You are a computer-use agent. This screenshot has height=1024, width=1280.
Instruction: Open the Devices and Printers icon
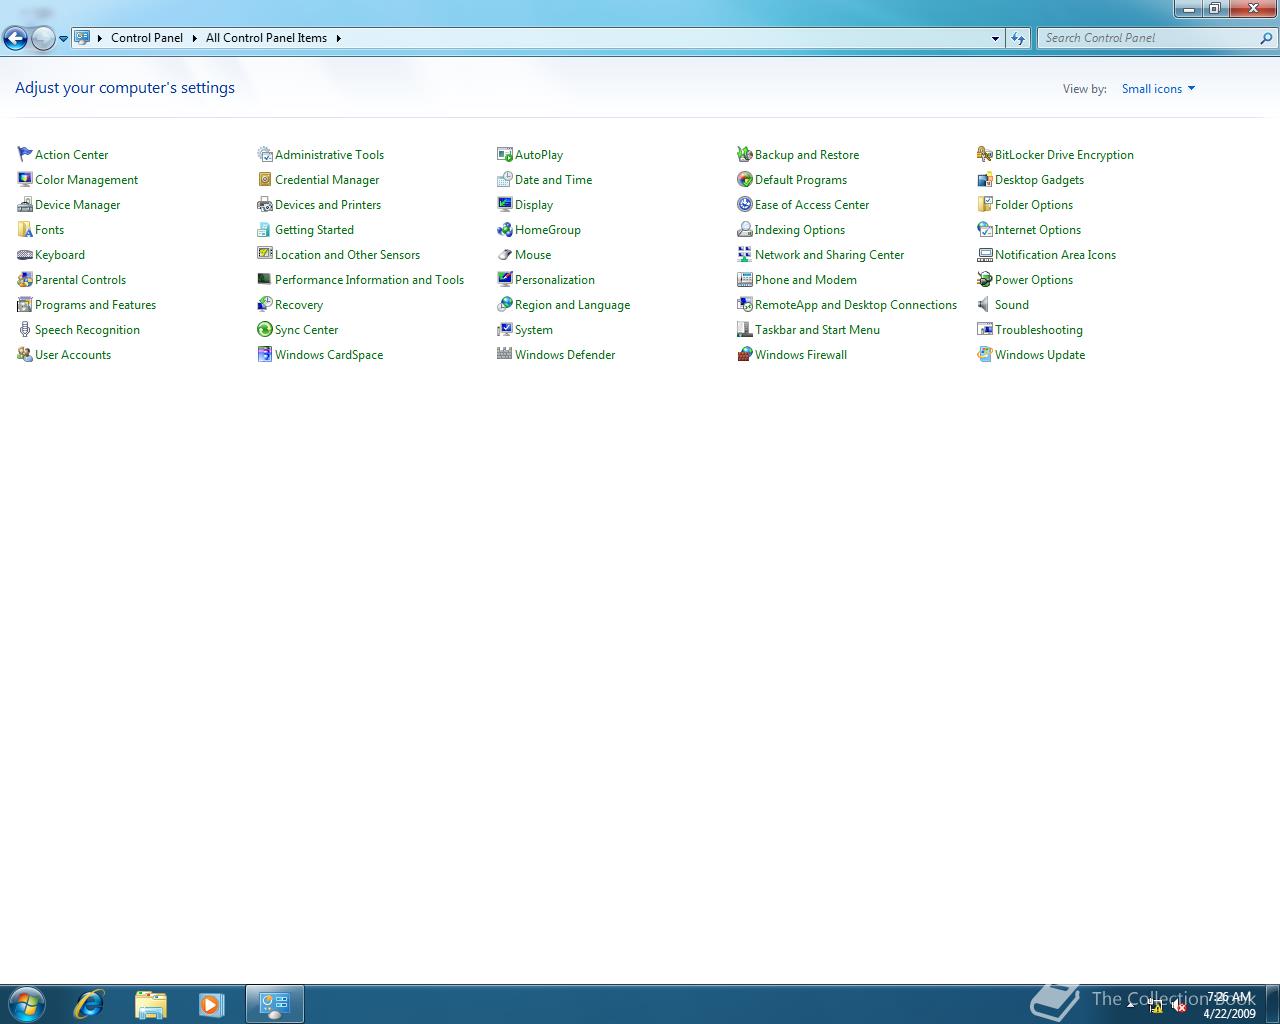tap(265, 204)
